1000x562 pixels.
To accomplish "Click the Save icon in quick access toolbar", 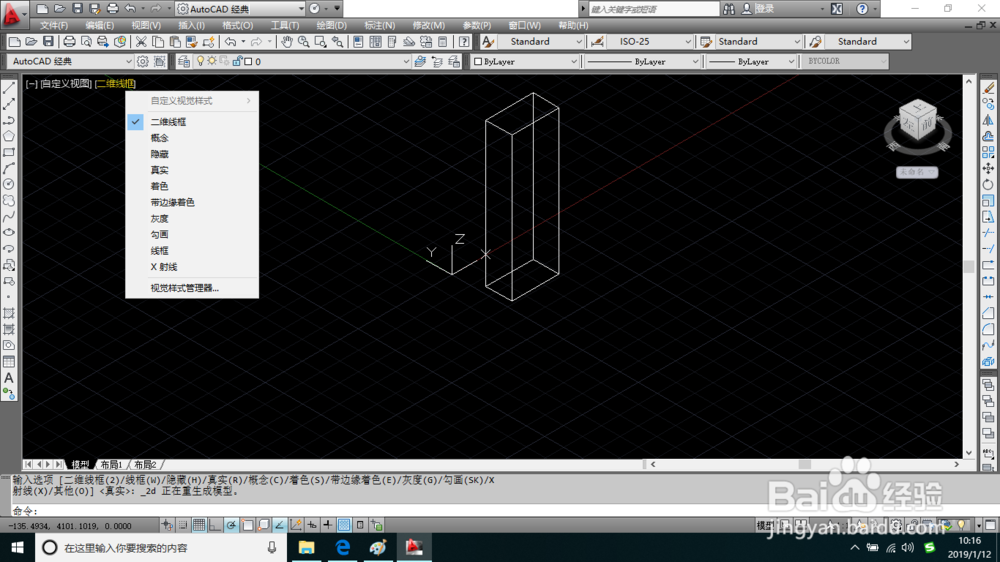I will 77,9.
